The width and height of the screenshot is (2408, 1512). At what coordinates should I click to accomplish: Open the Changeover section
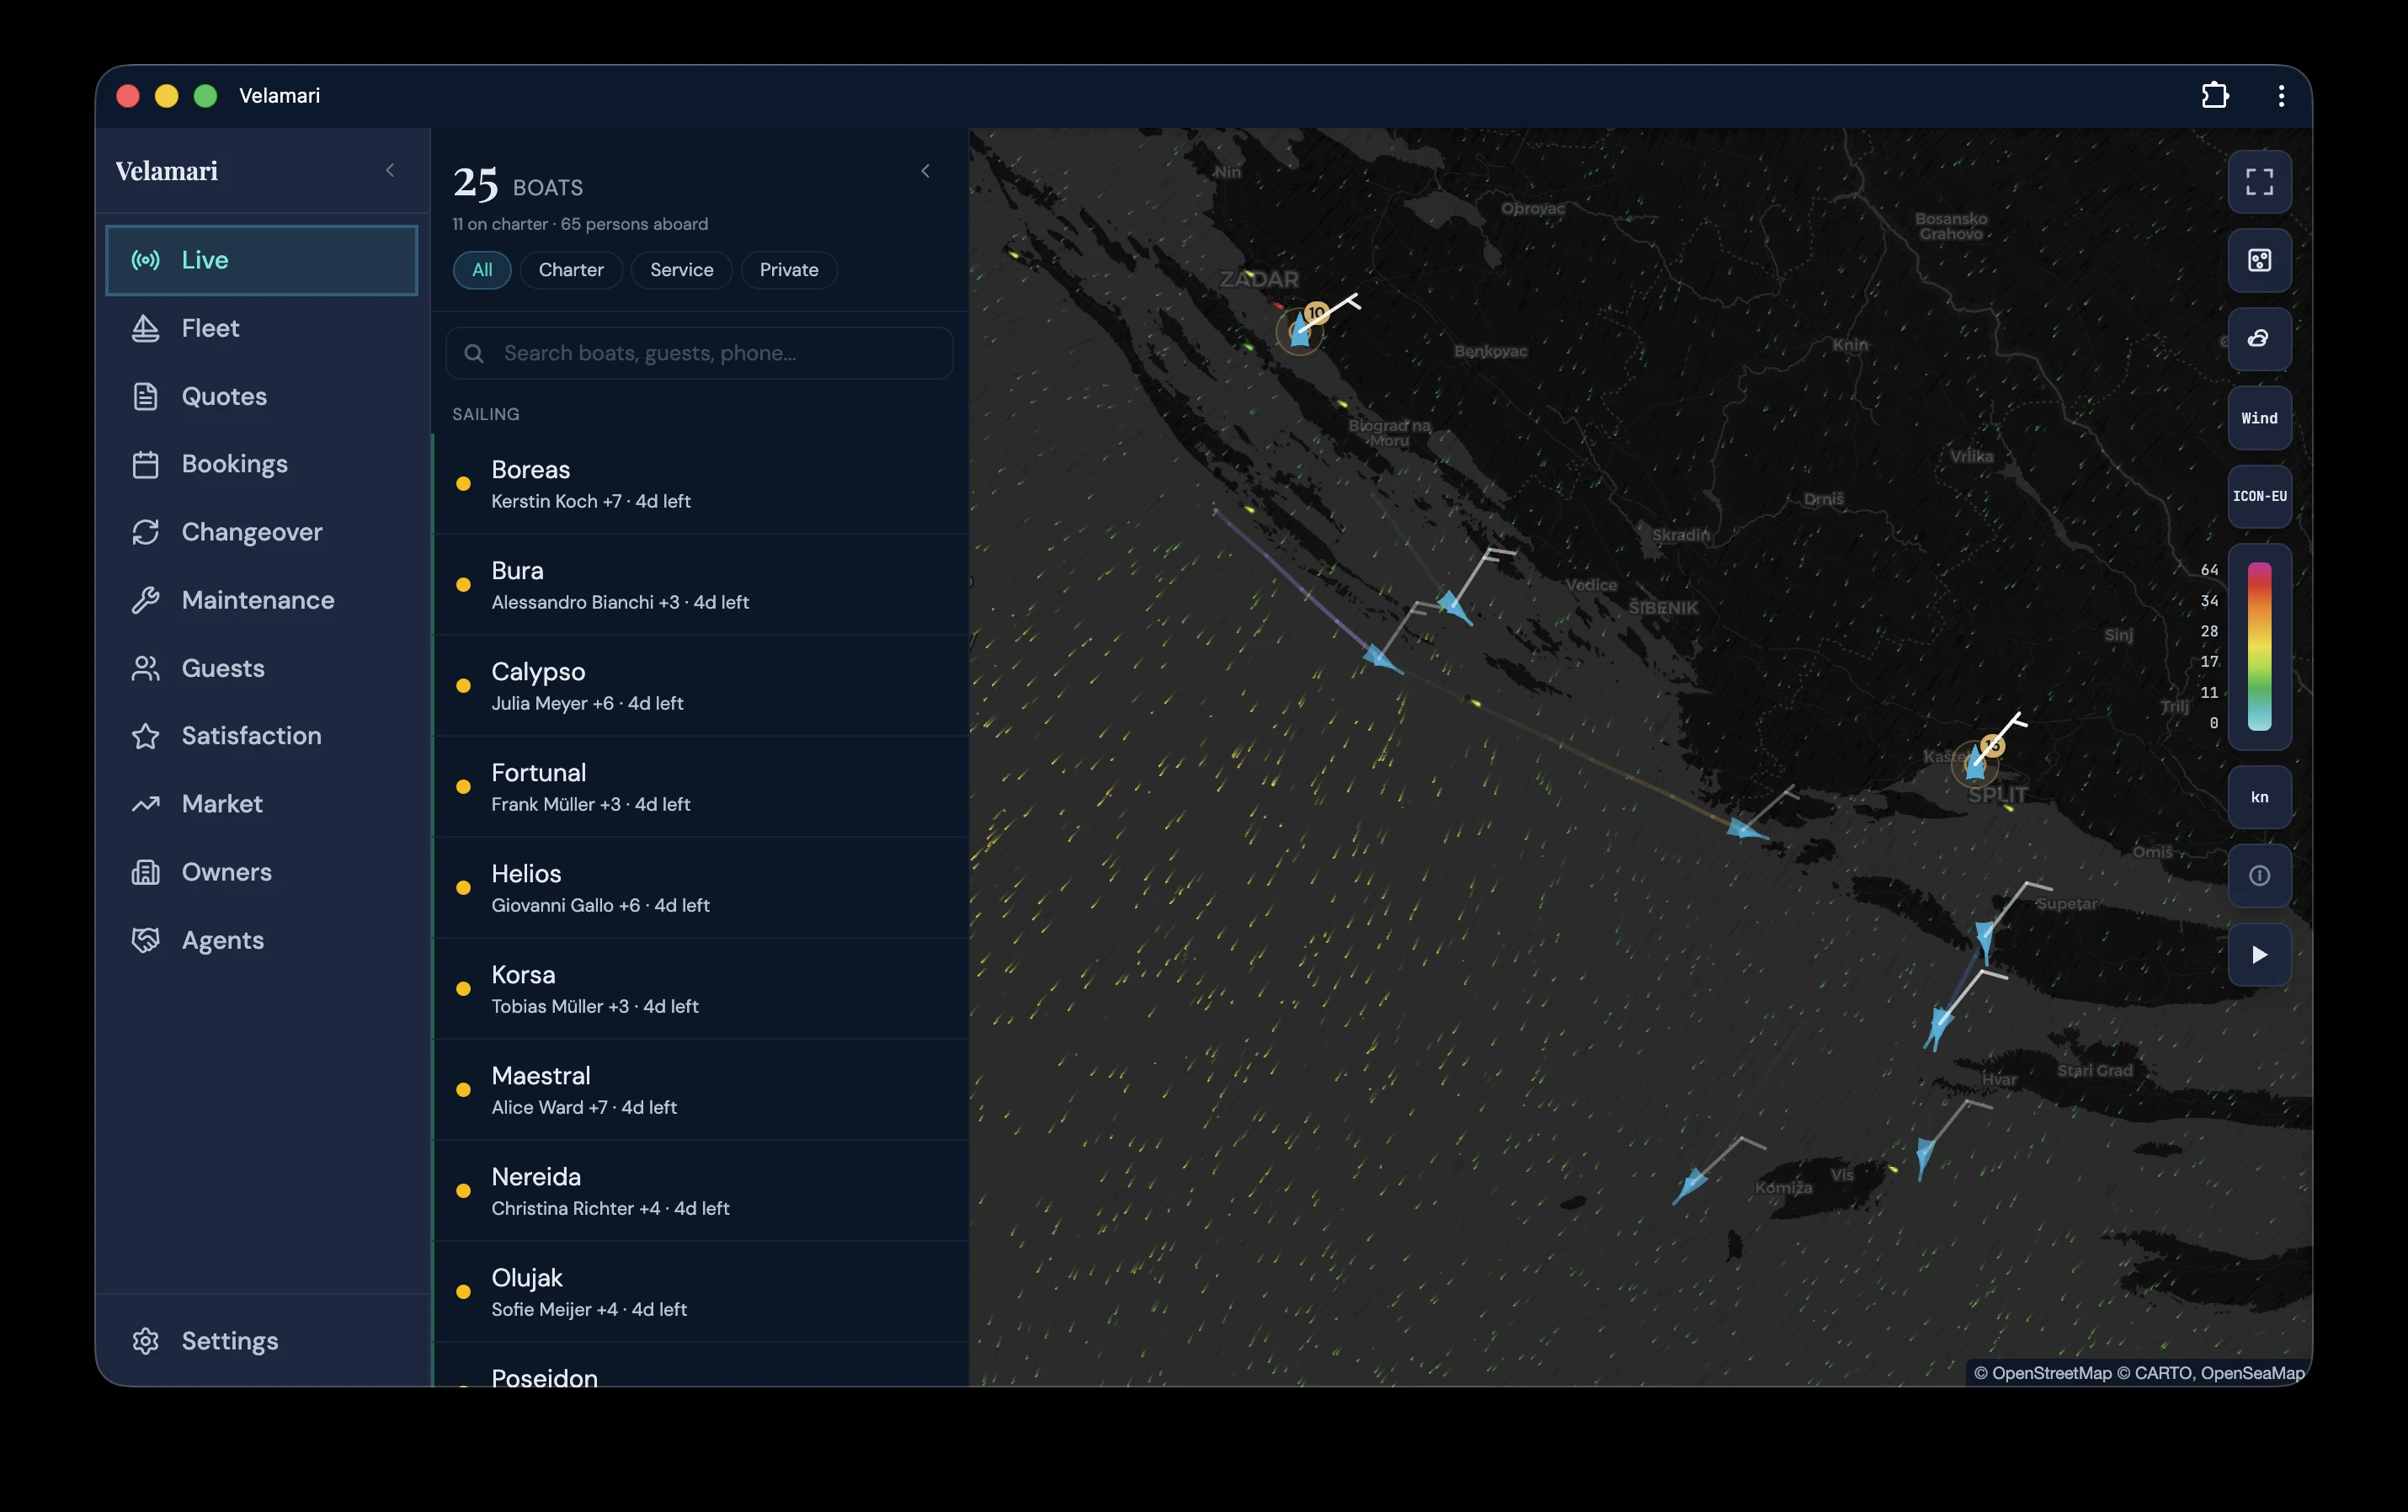click(261, 532)
